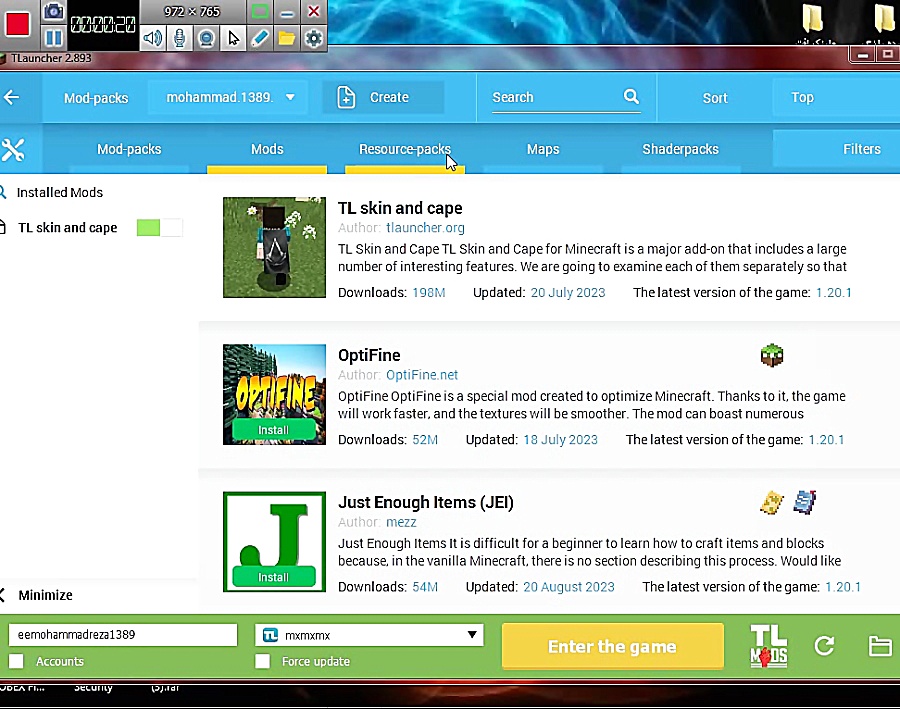Take a screenshot with the camera icon
The height and width of the screenshot is (709, 900).
53,11
